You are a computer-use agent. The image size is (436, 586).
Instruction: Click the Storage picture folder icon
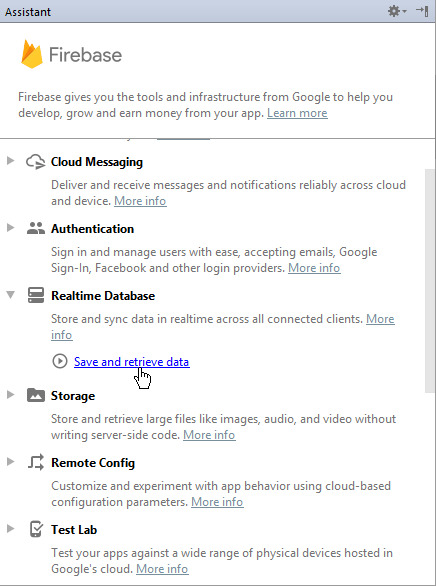click(x=36, y=395)
